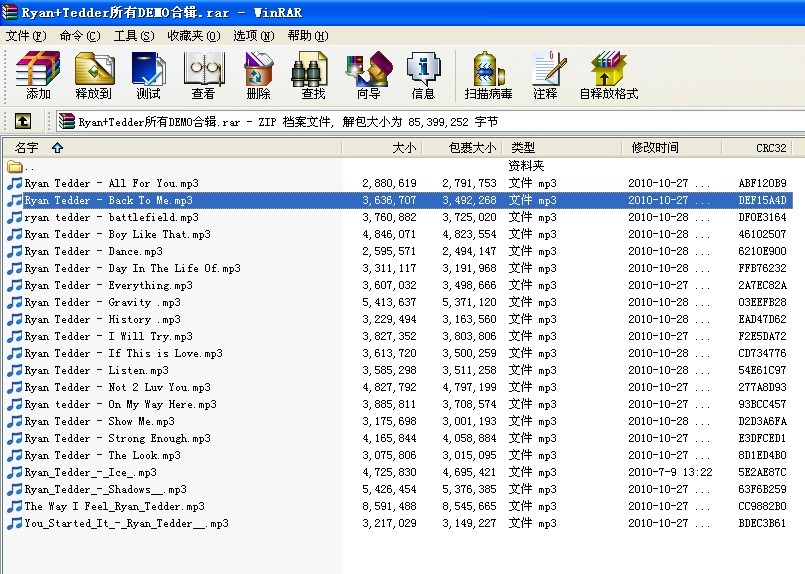Sort by Packed Size (包裹大小) column header

(462, 148)
